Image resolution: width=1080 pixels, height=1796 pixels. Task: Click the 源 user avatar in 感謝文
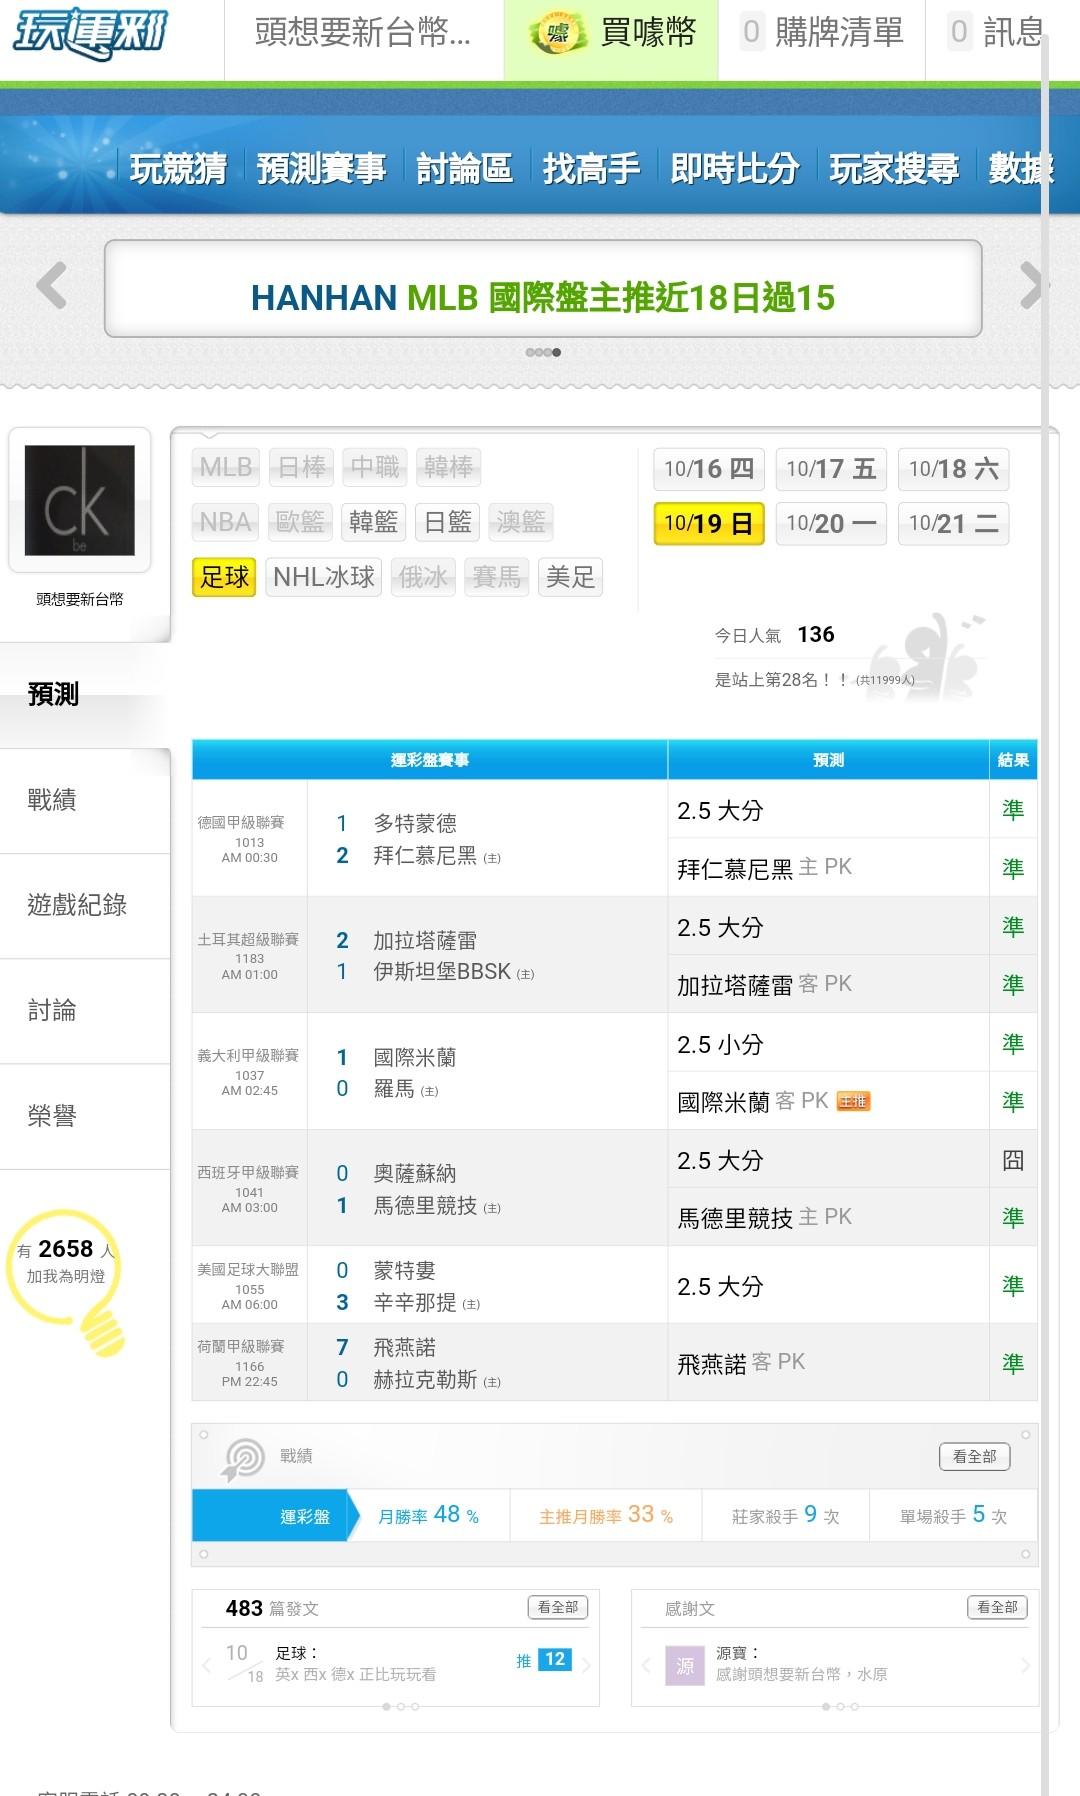click(685, 1666)
